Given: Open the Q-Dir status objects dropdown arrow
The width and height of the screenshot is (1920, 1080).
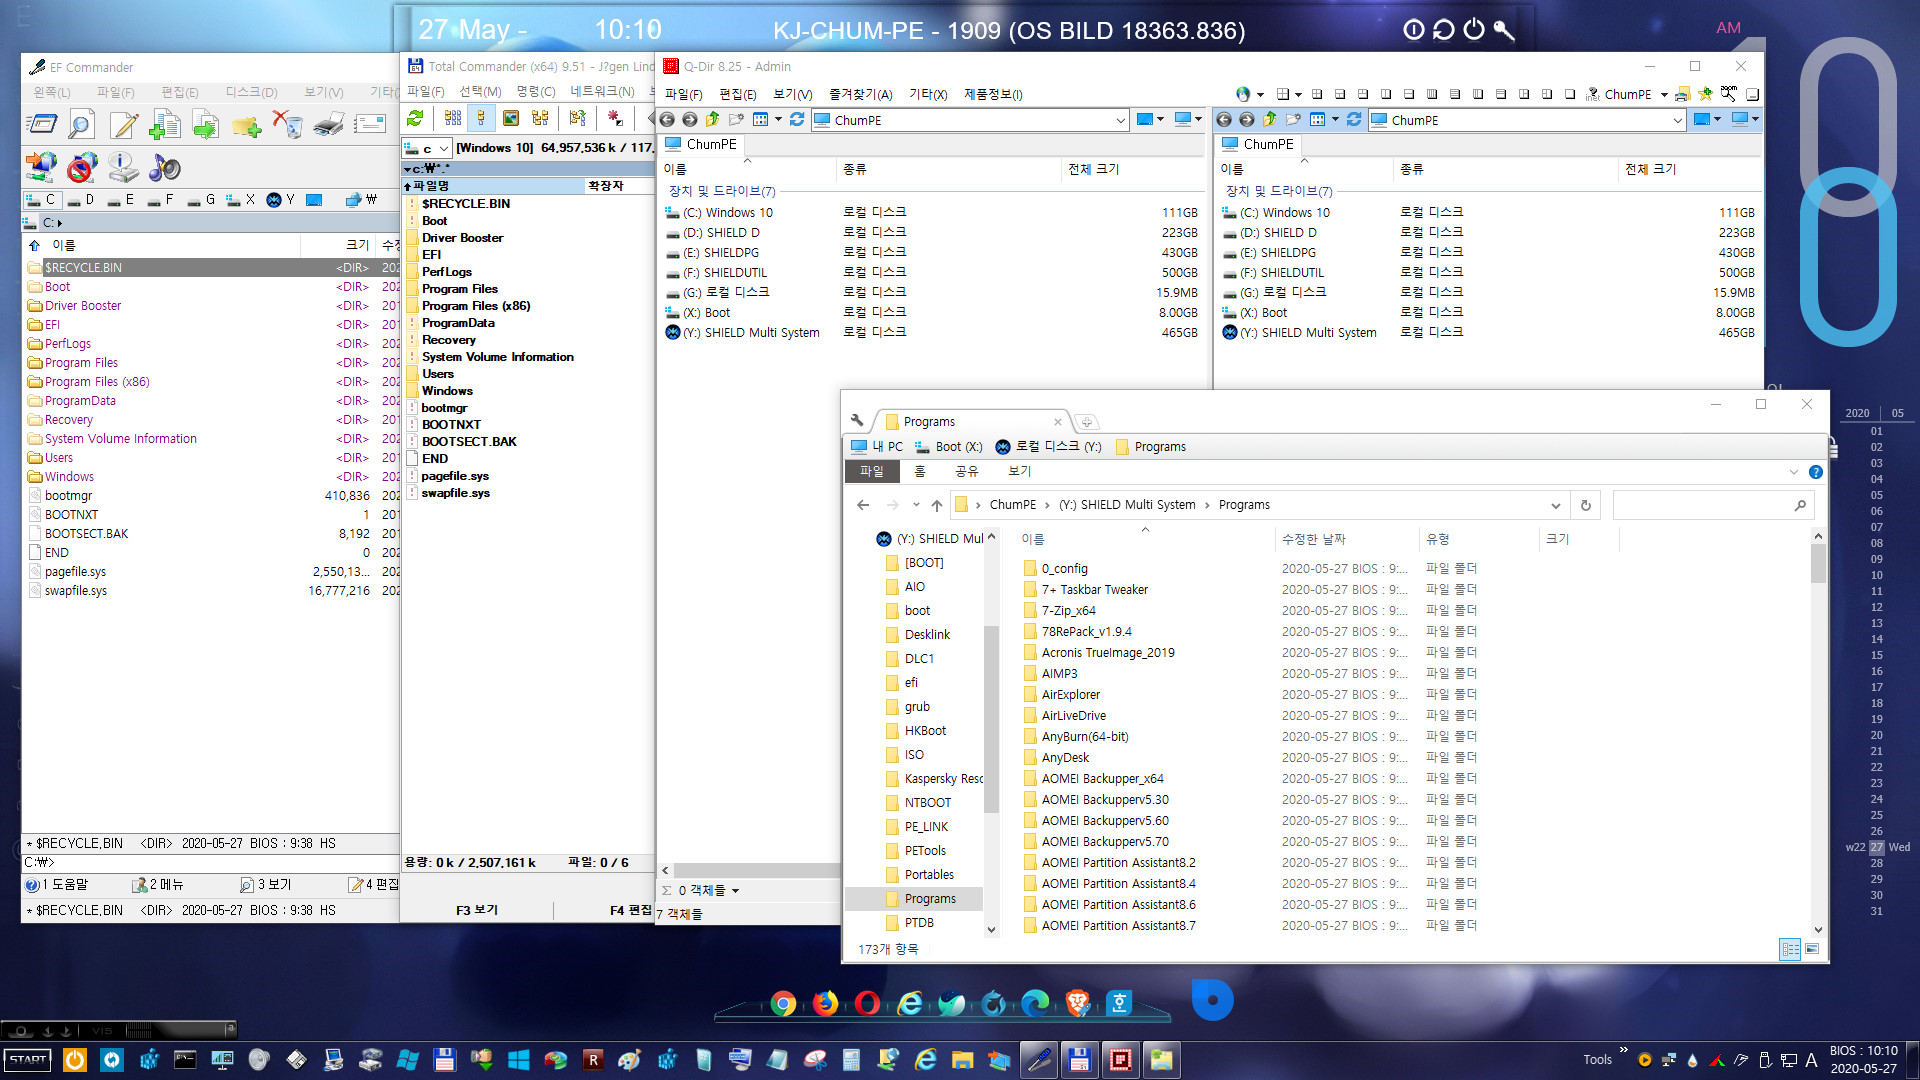Looking at the screenshot, I should [x=735, y=890].
